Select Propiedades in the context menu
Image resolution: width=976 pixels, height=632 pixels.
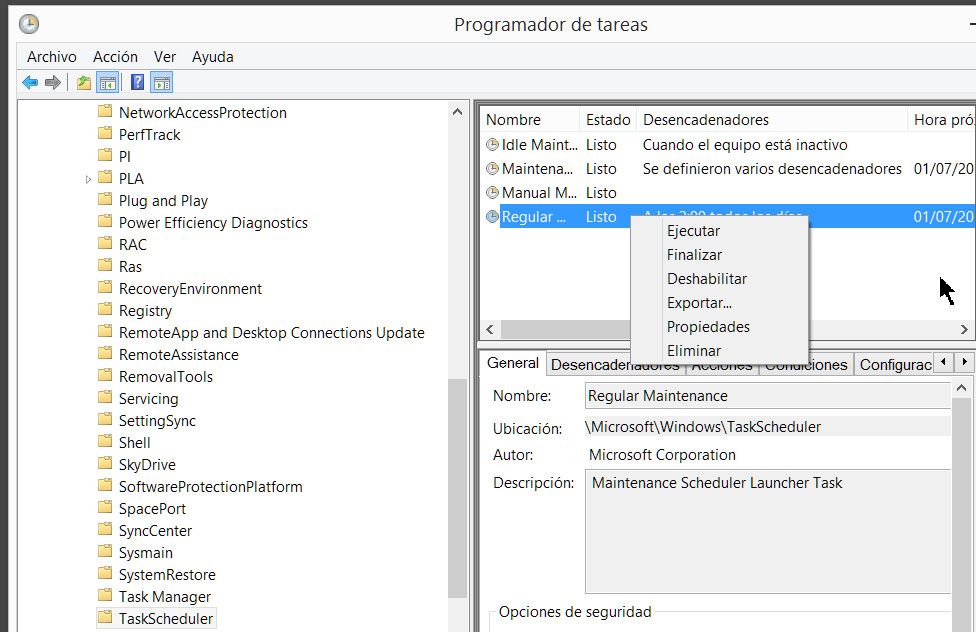click(708, 327)
